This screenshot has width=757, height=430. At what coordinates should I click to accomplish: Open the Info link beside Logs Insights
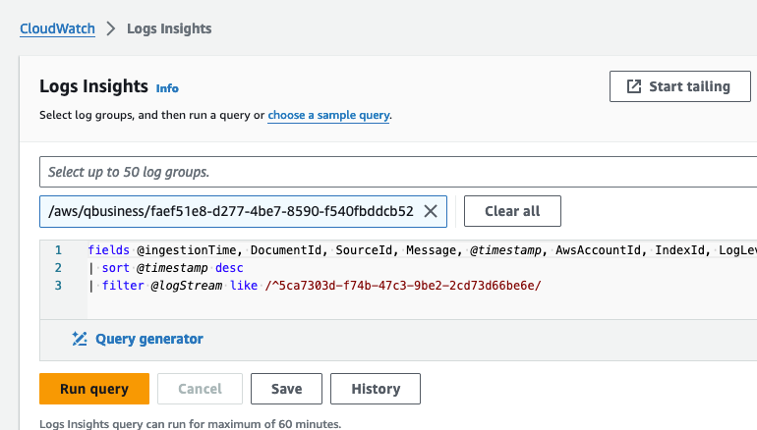pyautogui.click(x=167, y=88)
